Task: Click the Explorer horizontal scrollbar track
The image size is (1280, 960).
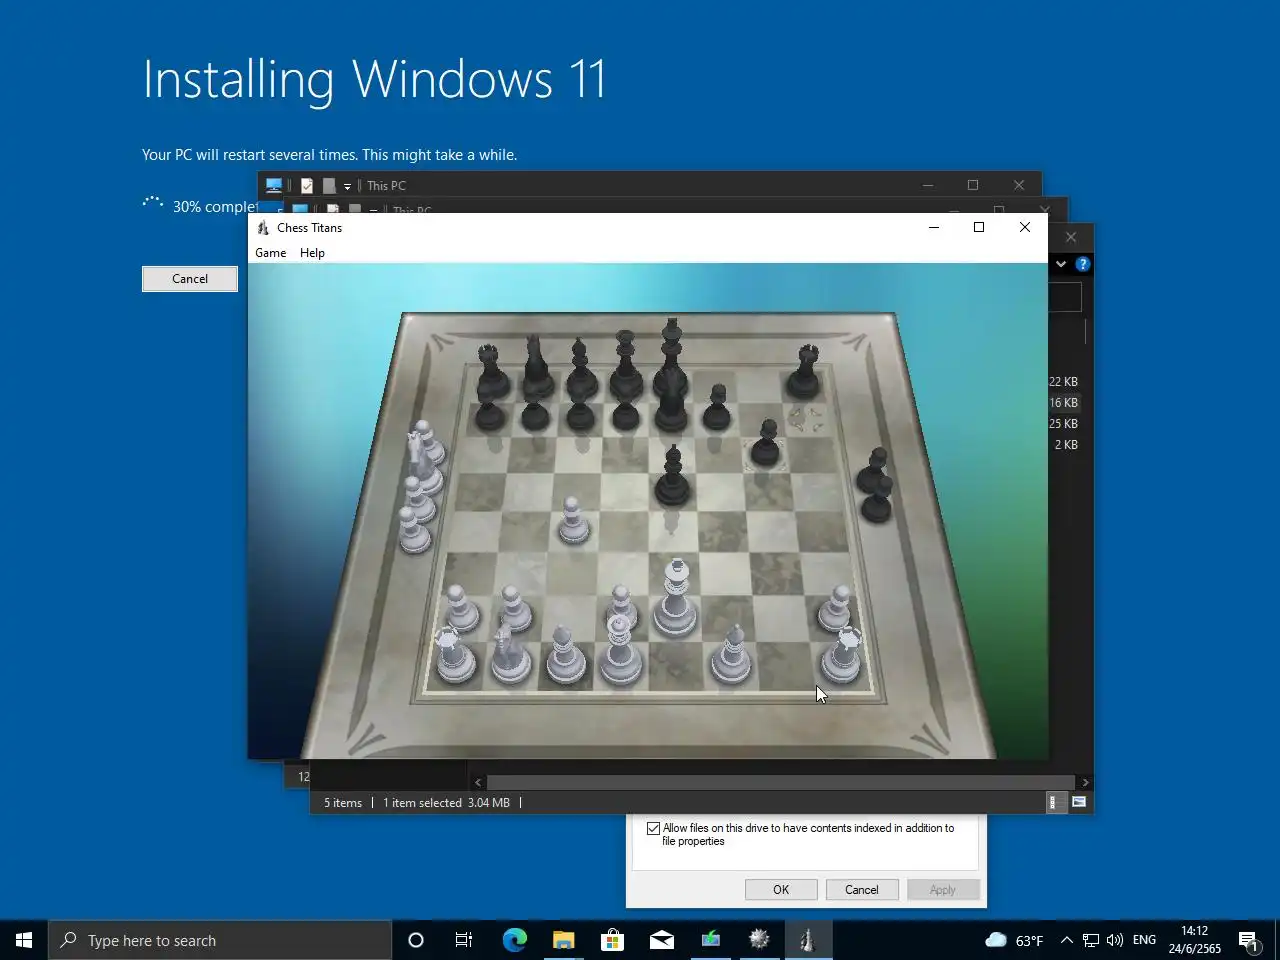Action: (780, 782)
